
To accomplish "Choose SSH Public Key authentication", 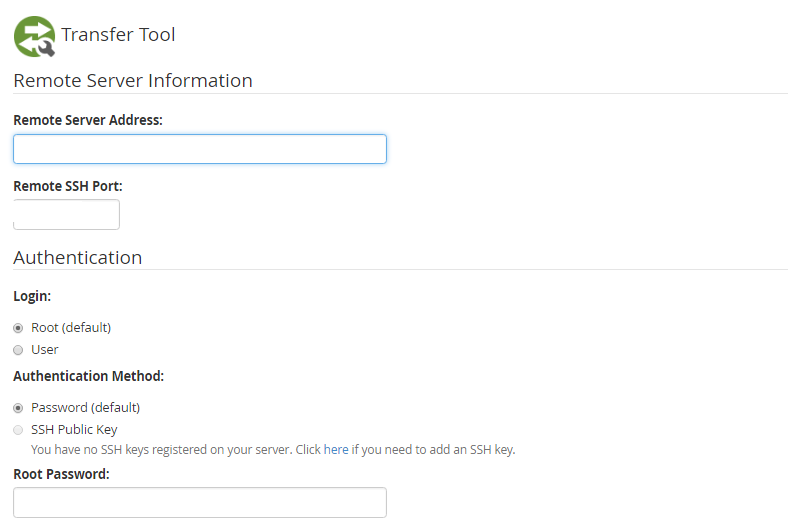I will coord(18,430).
